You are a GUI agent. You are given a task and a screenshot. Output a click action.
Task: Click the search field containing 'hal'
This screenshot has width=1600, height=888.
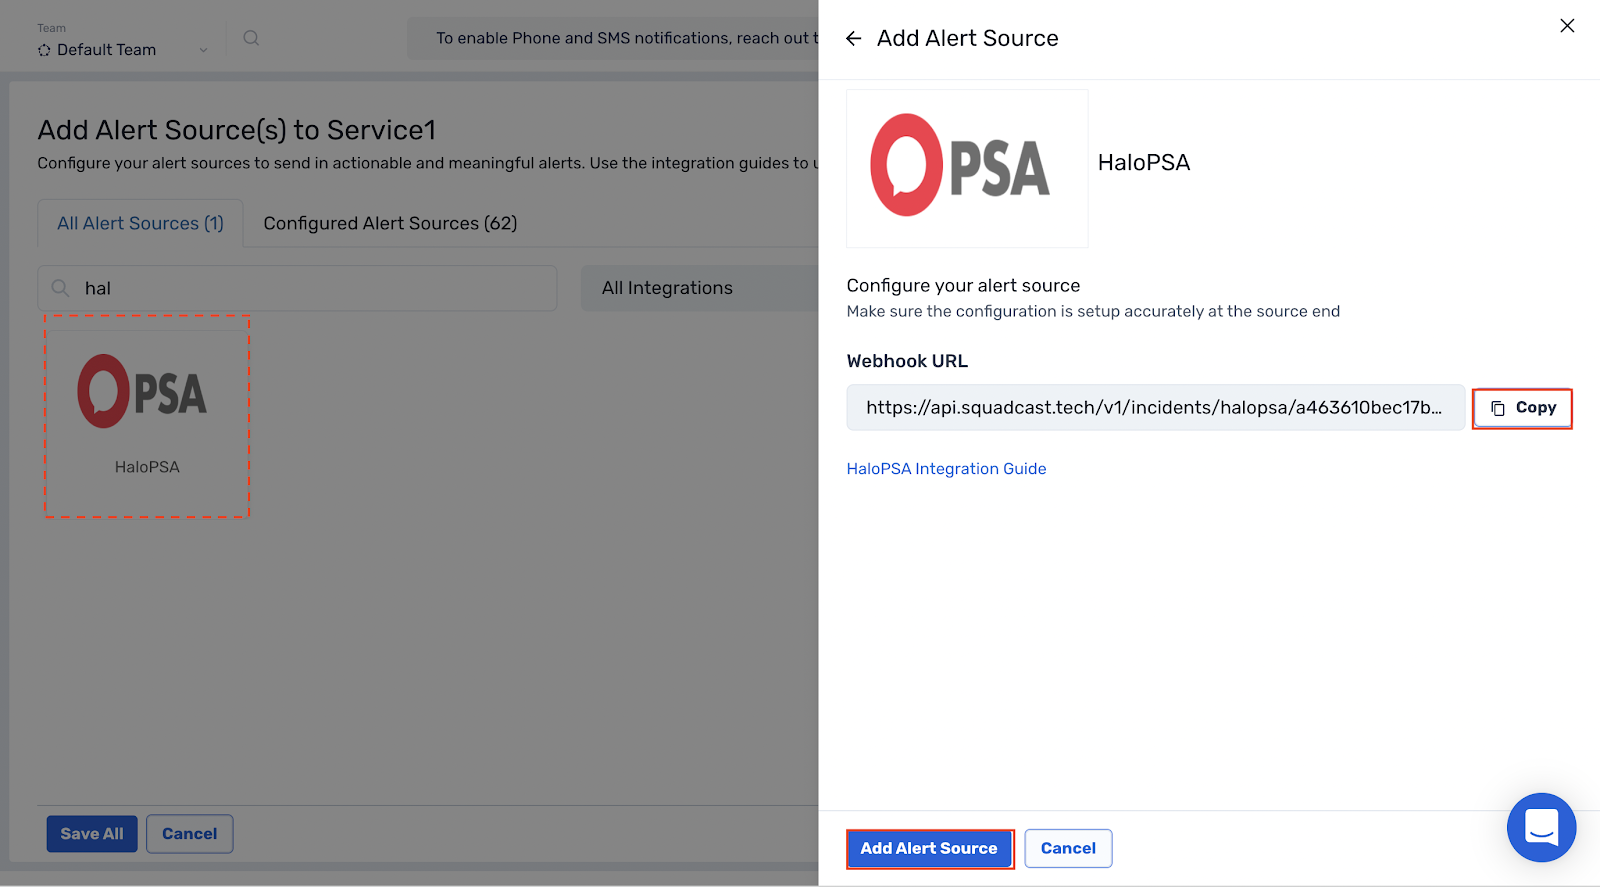(297, 288)
